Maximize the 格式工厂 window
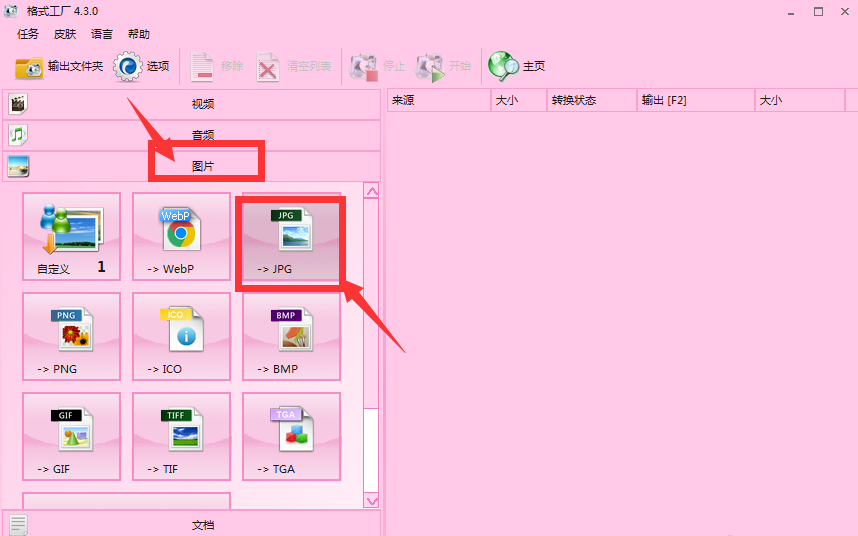This screenshot has height=536, width=858. (x=818, y=11)
